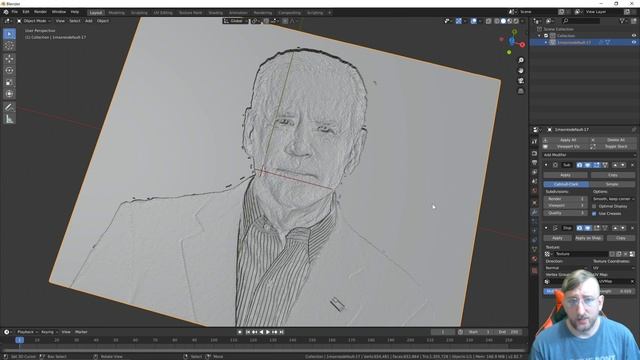Open the Playback dropdown in timeline
640x360 pixels.
click(27, 332)
